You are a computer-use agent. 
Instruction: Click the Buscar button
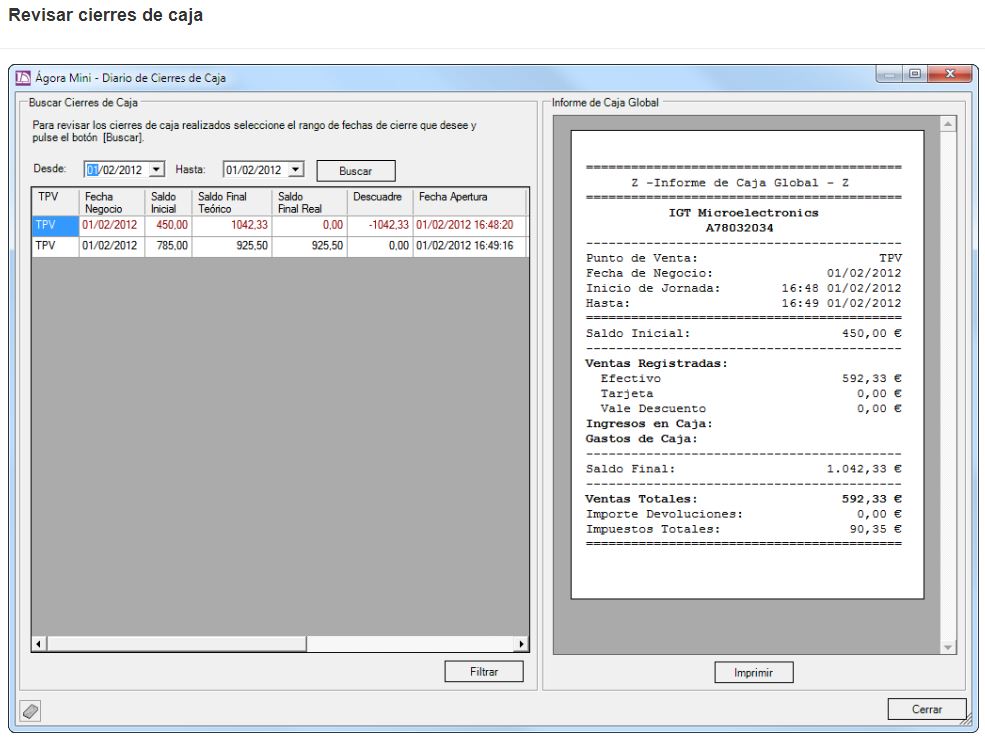coord(356,171)
